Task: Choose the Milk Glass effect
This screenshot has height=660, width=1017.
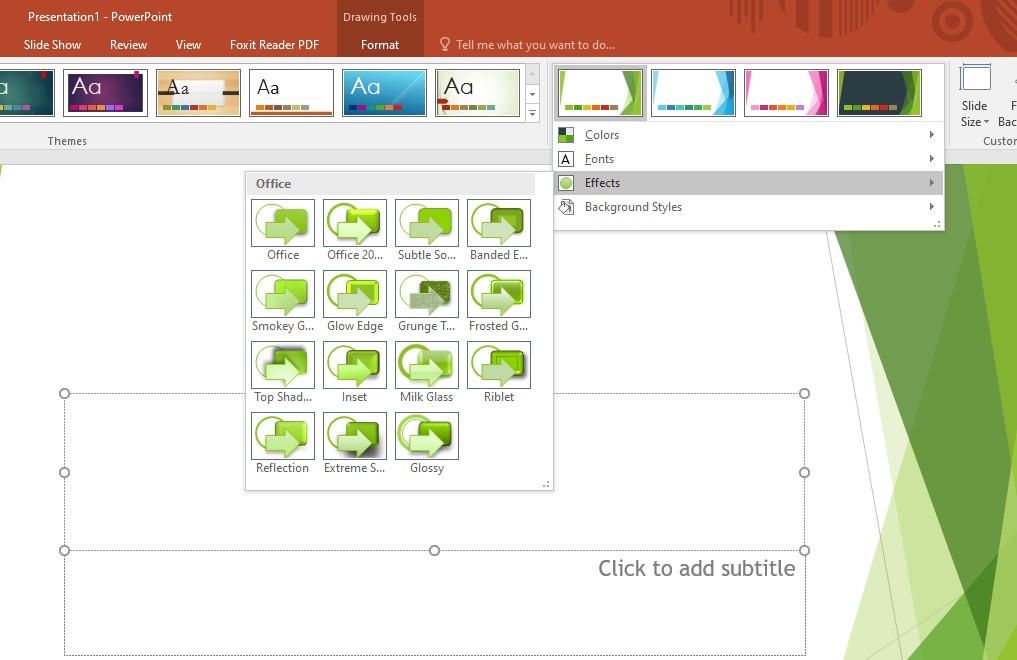Action: [426, 365]
